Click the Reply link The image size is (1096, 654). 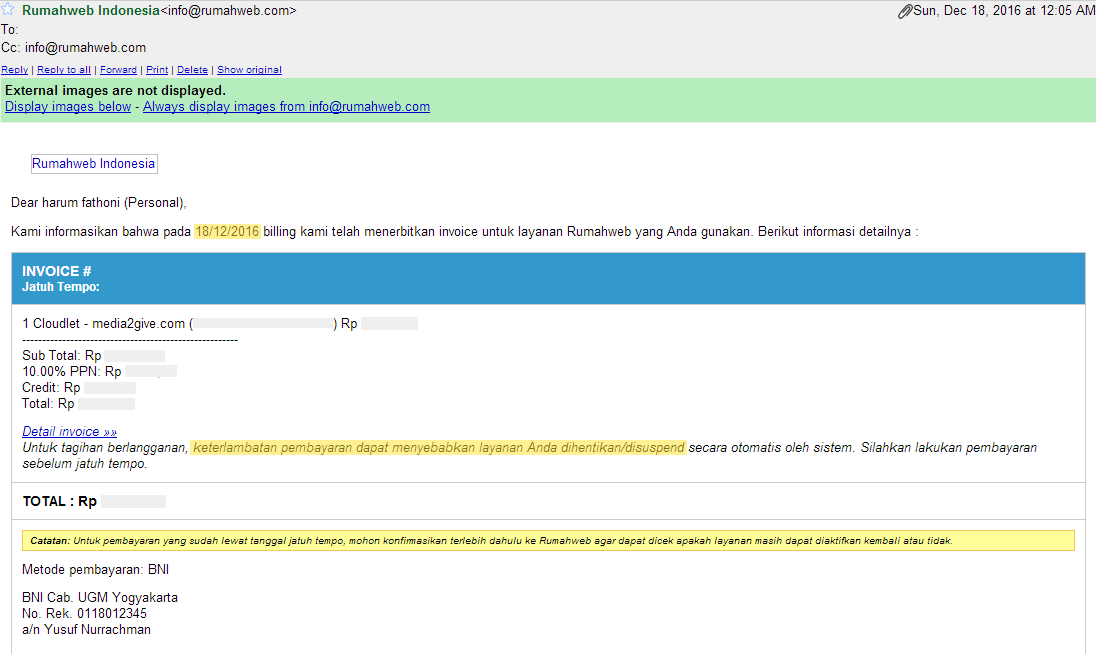point(14,70)
